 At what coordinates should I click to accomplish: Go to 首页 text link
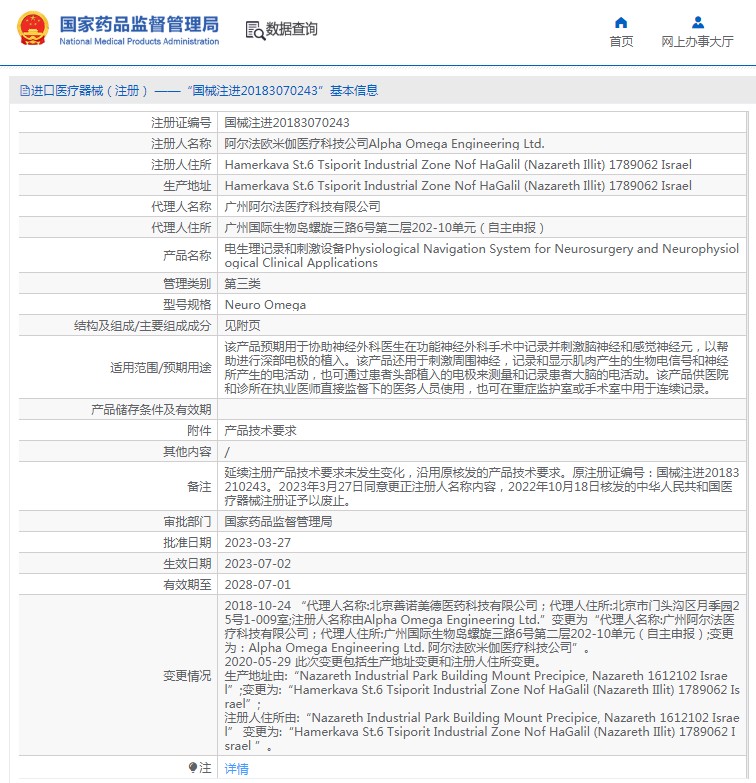(x=621, y=41)
